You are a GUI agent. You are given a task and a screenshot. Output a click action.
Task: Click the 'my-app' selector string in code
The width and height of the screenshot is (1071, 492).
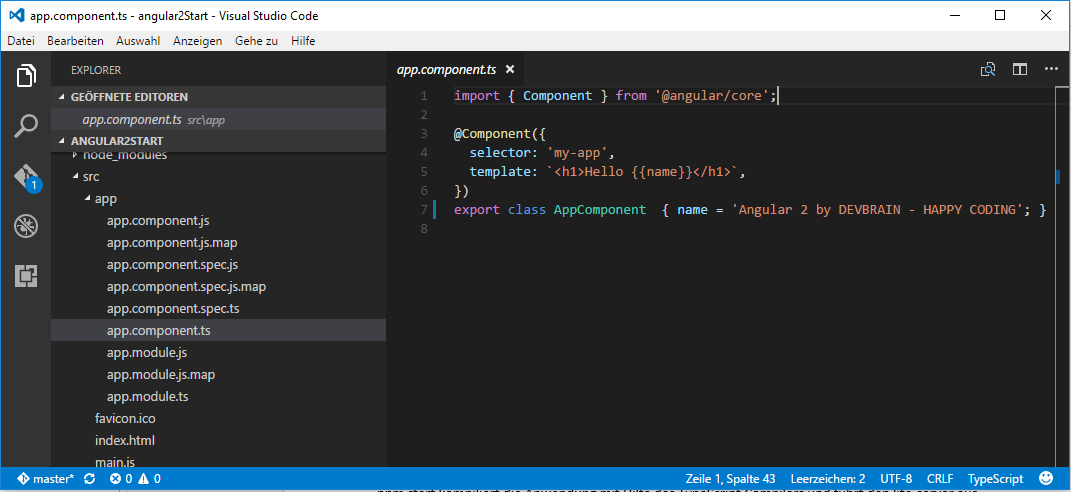coord(577,152)
